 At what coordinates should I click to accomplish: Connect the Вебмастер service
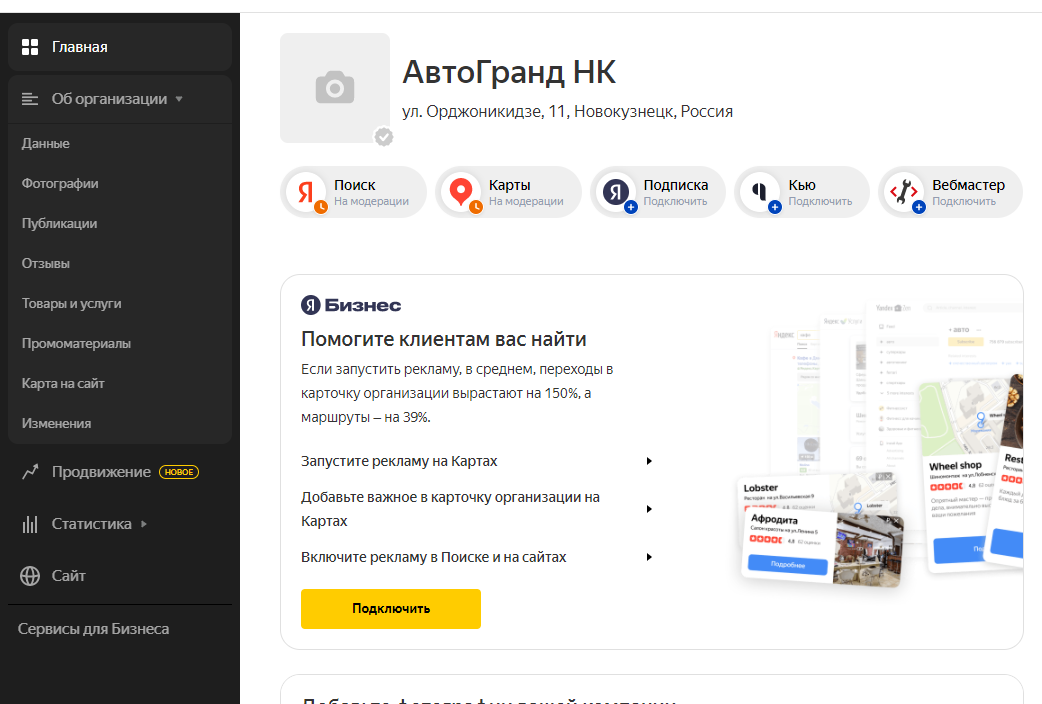(x=950, y=192)
